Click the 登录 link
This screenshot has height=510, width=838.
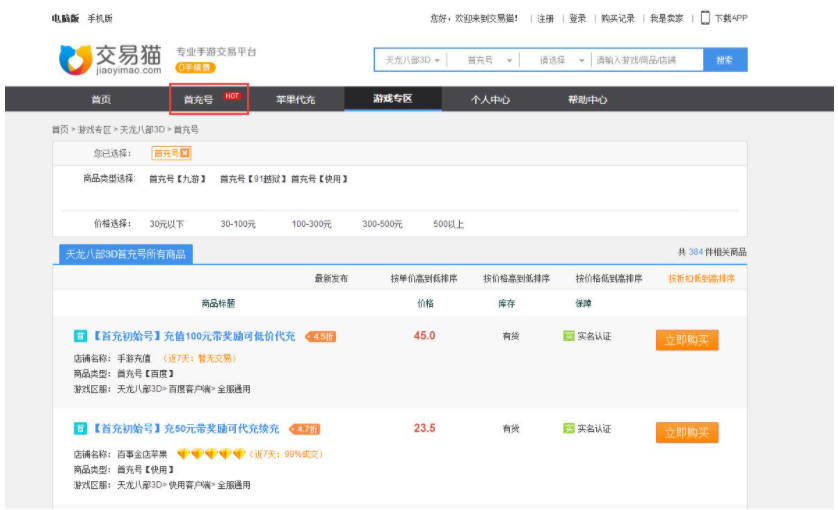click(578, 19)
